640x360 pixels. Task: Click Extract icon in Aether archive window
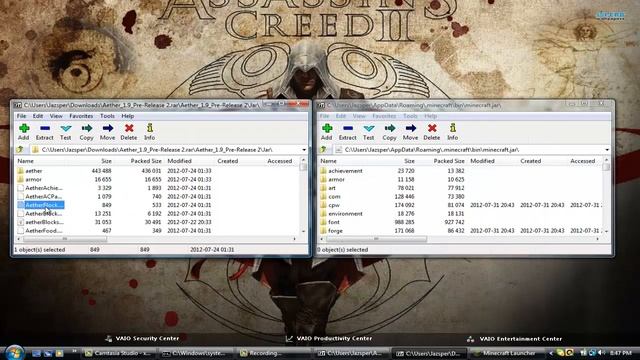point(44,132)
